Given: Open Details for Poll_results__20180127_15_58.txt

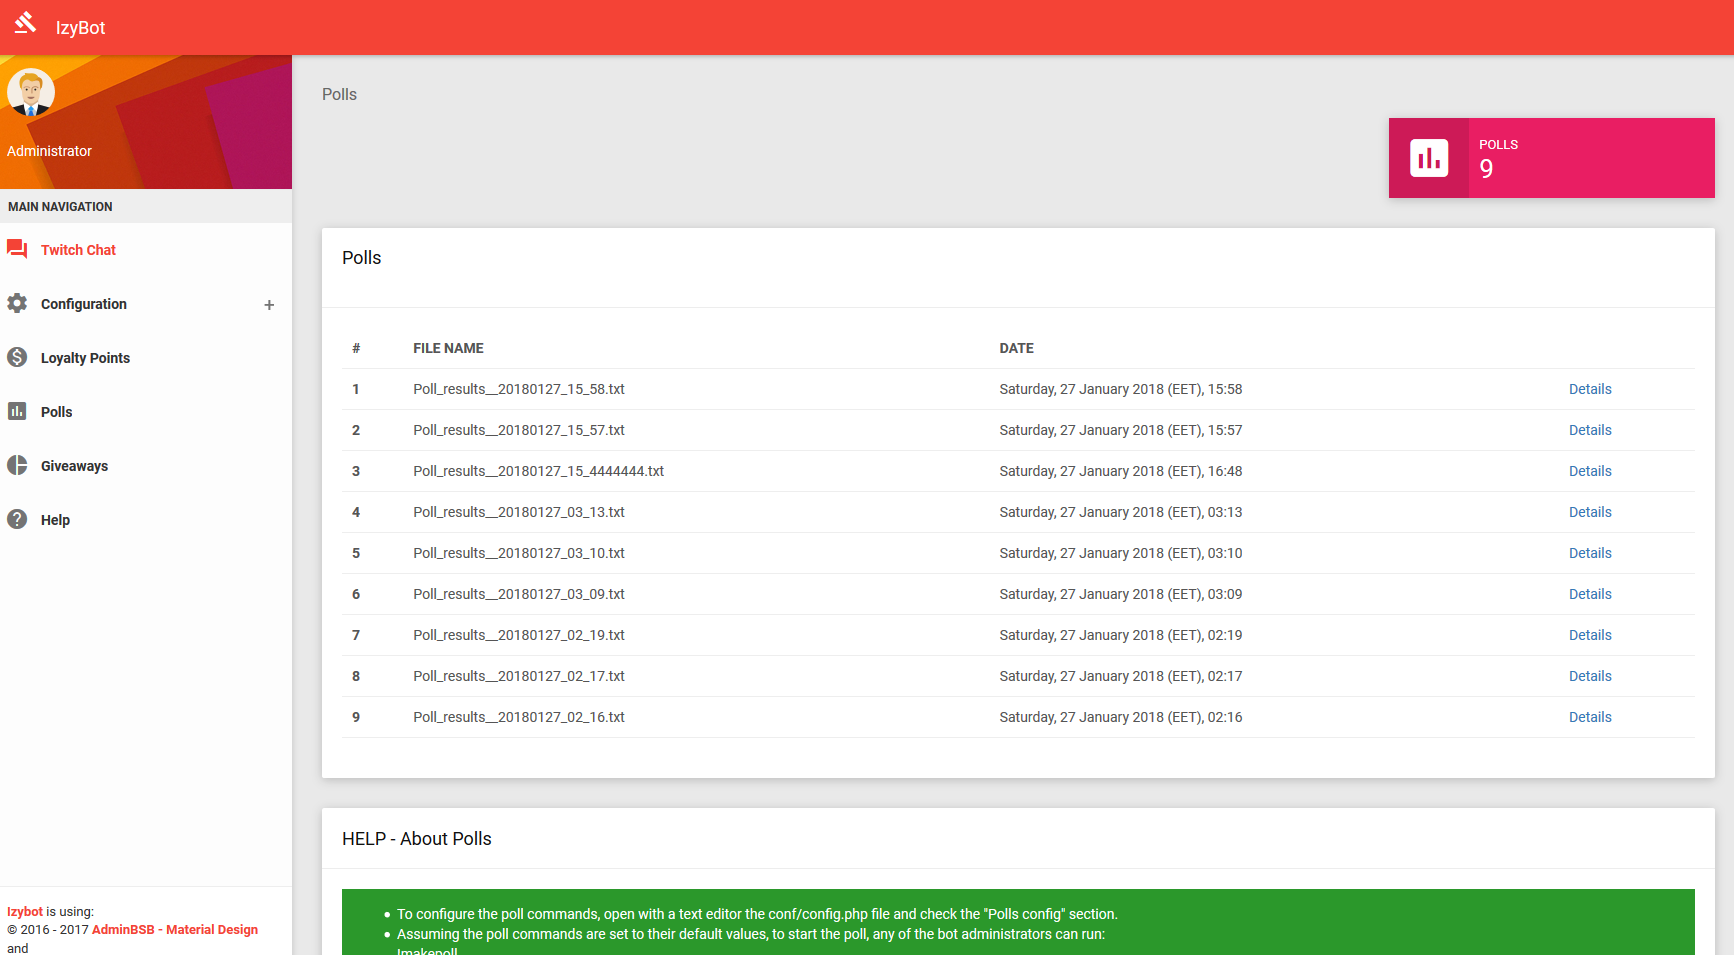Looking at the screenshot, I should click(1590, 389).
